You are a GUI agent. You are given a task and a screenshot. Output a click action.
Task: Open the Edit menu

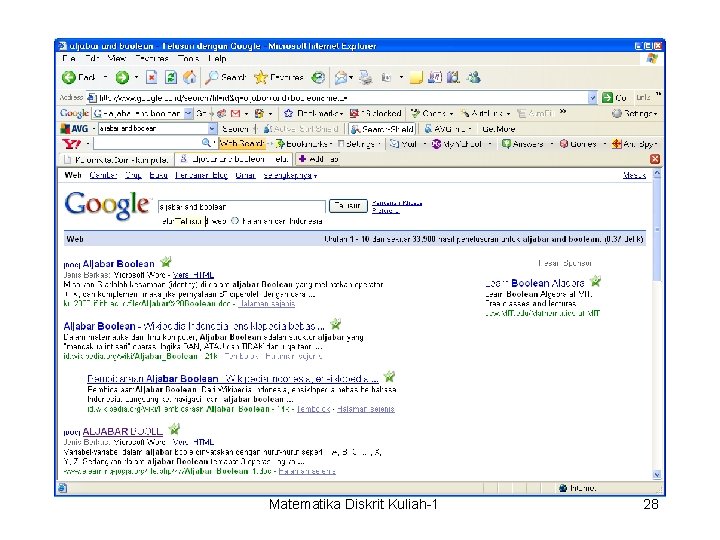[x=92, y=59]
